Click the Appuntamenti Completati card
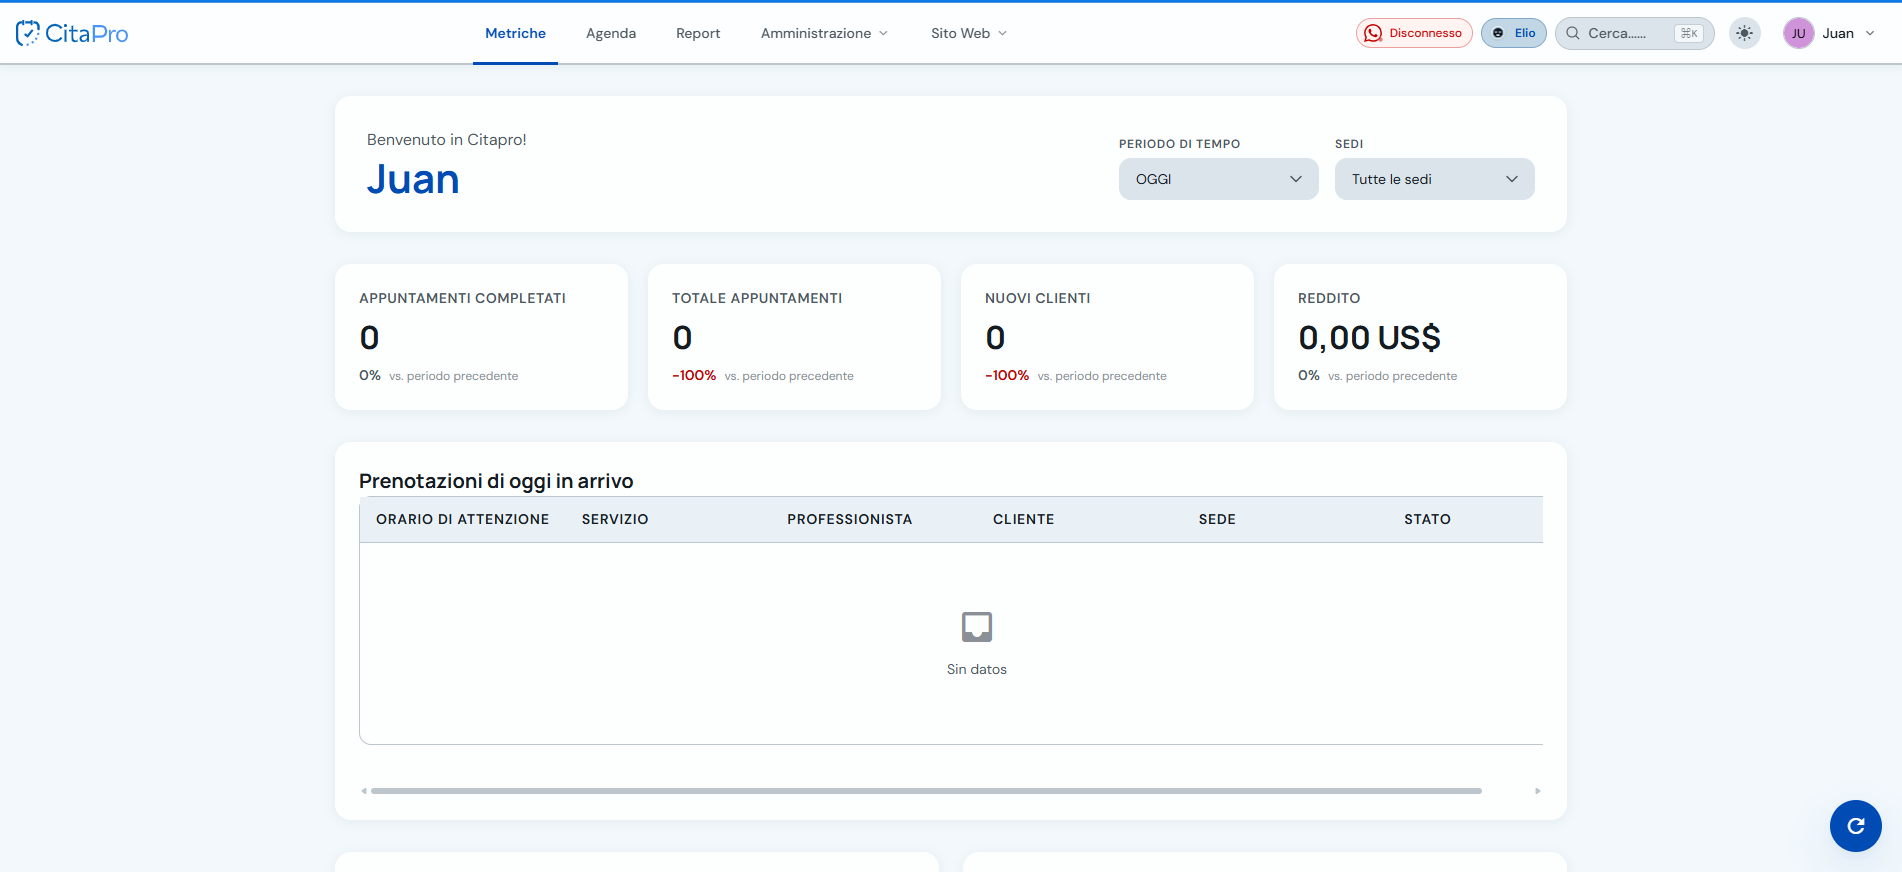The image size is (1902, 872). tap(481, 337)
